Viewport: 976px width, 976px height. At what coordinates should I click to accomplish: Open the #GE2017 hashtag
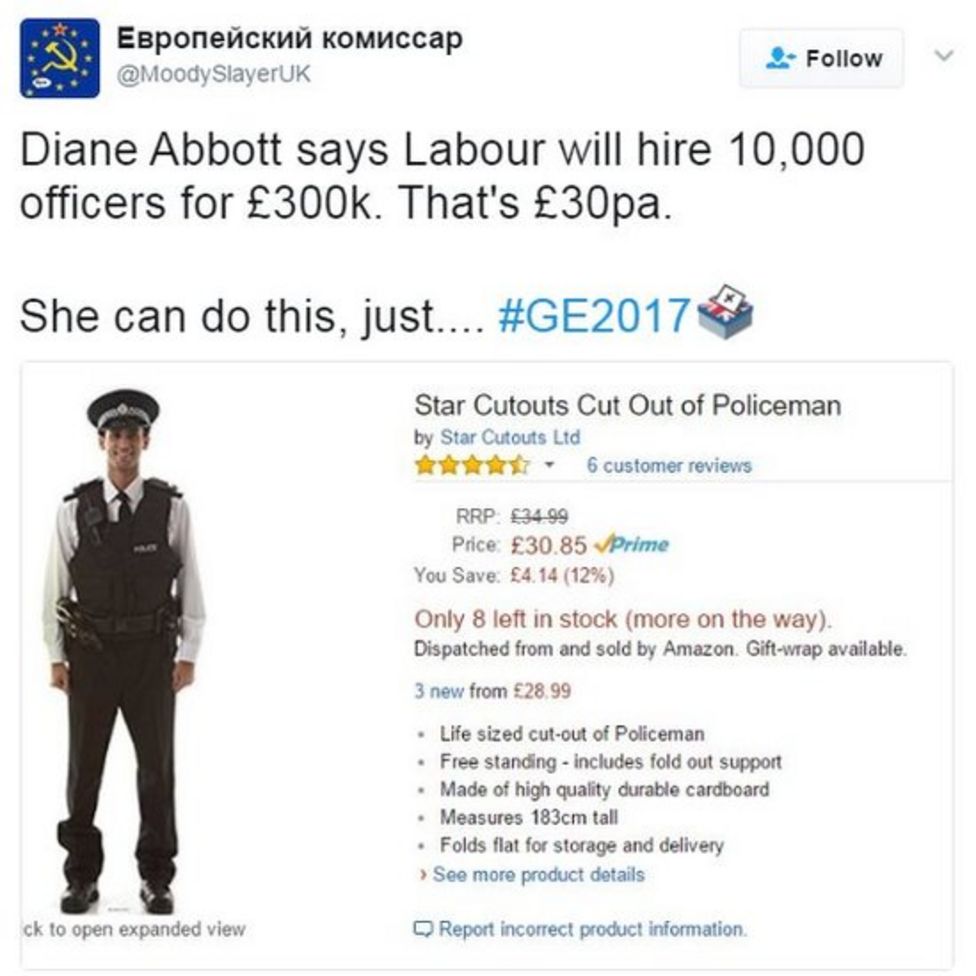pos(594,316)
